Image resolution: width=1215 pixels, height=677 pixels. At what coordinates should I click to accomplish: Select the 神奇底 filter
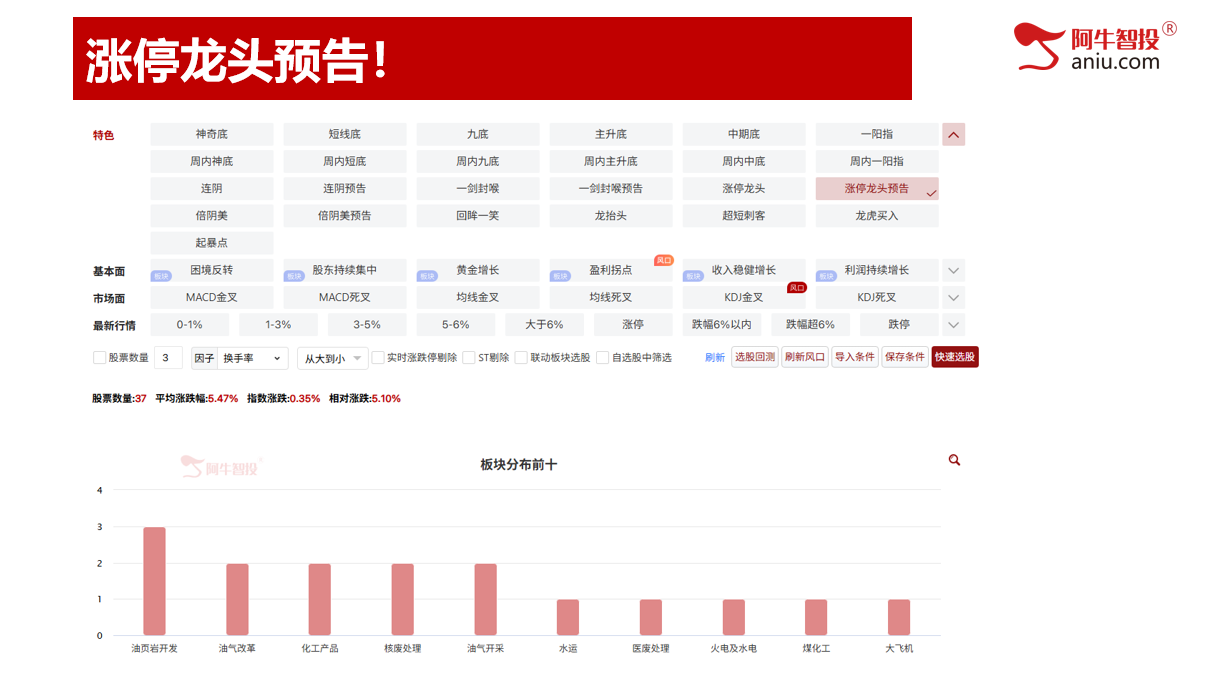(212, 134)
